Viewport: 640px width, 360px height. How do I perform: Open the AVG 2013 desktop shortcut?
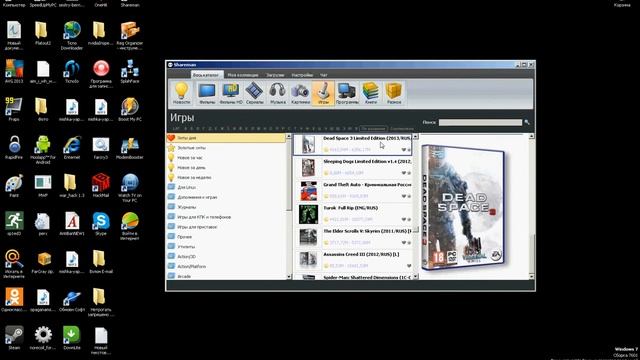[x=14, y=71]
